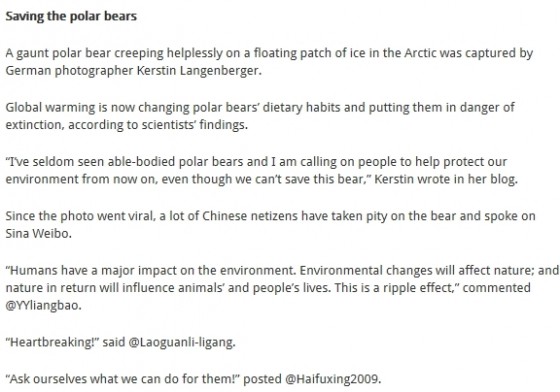Click the word 'Arctic' in first paragraph
Viewport: 560px width, 392px height.
click(420, 53)
